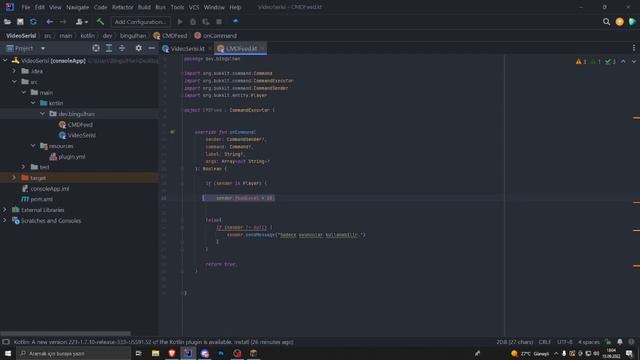Click the CRLF line separator widget

544,342
